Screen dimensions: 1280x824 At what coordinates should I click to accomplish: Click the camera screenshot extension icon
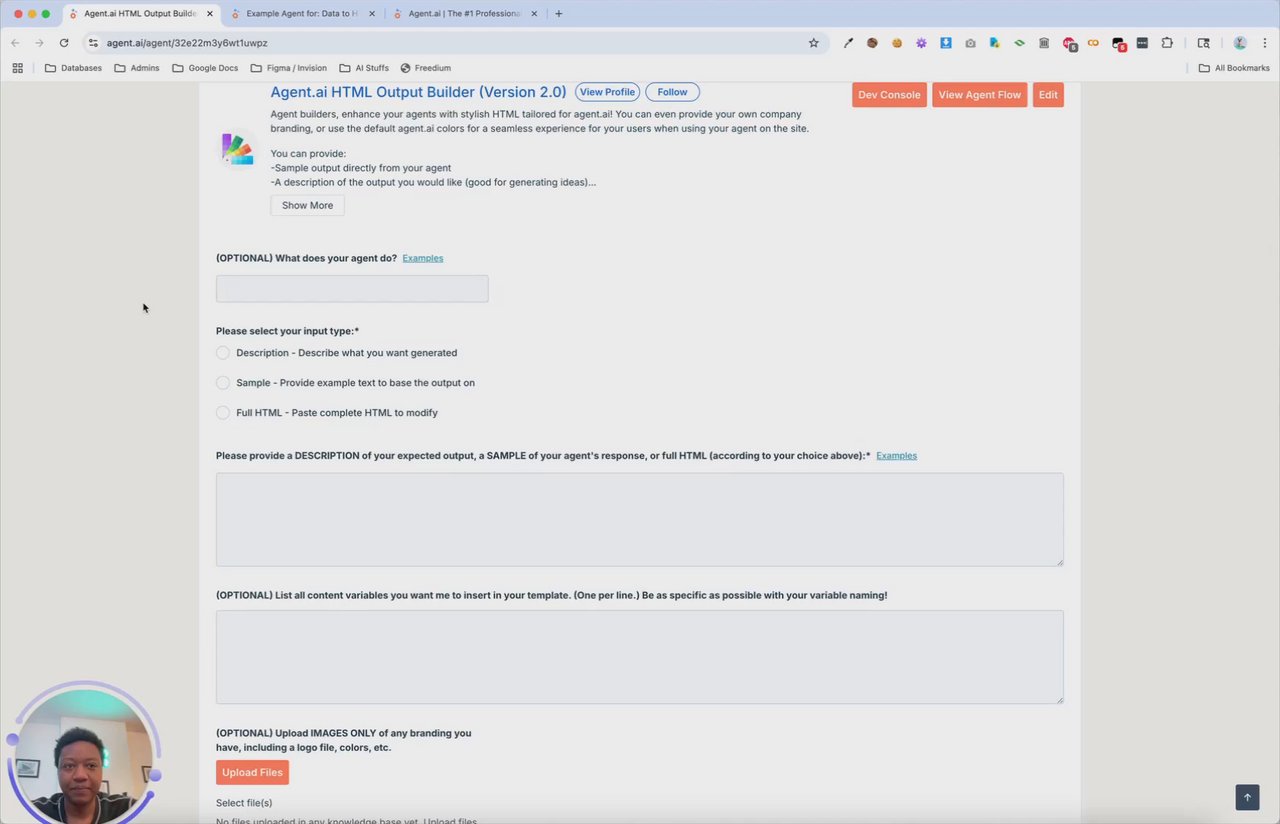(x=970, y=43)
